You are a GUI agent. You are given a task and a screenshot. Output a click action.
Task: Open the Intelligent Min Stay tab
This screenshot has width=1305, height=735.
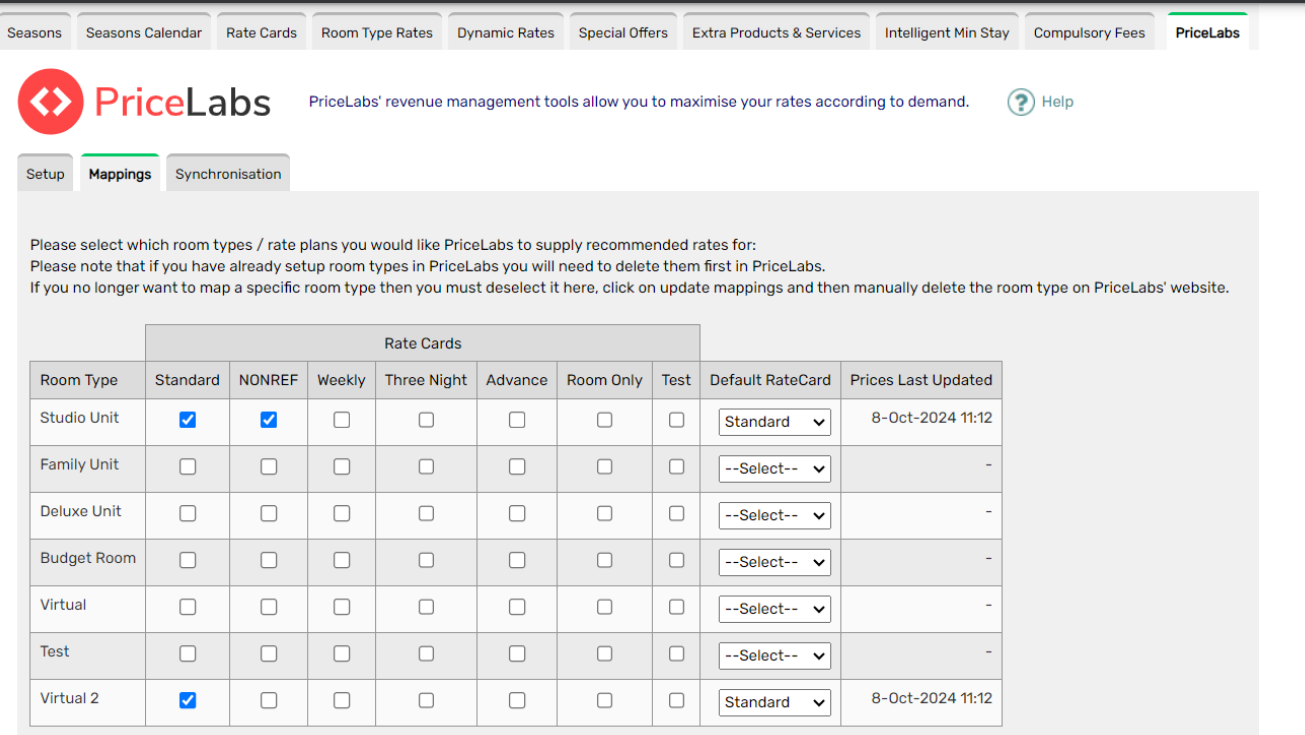tap(947, 32)
